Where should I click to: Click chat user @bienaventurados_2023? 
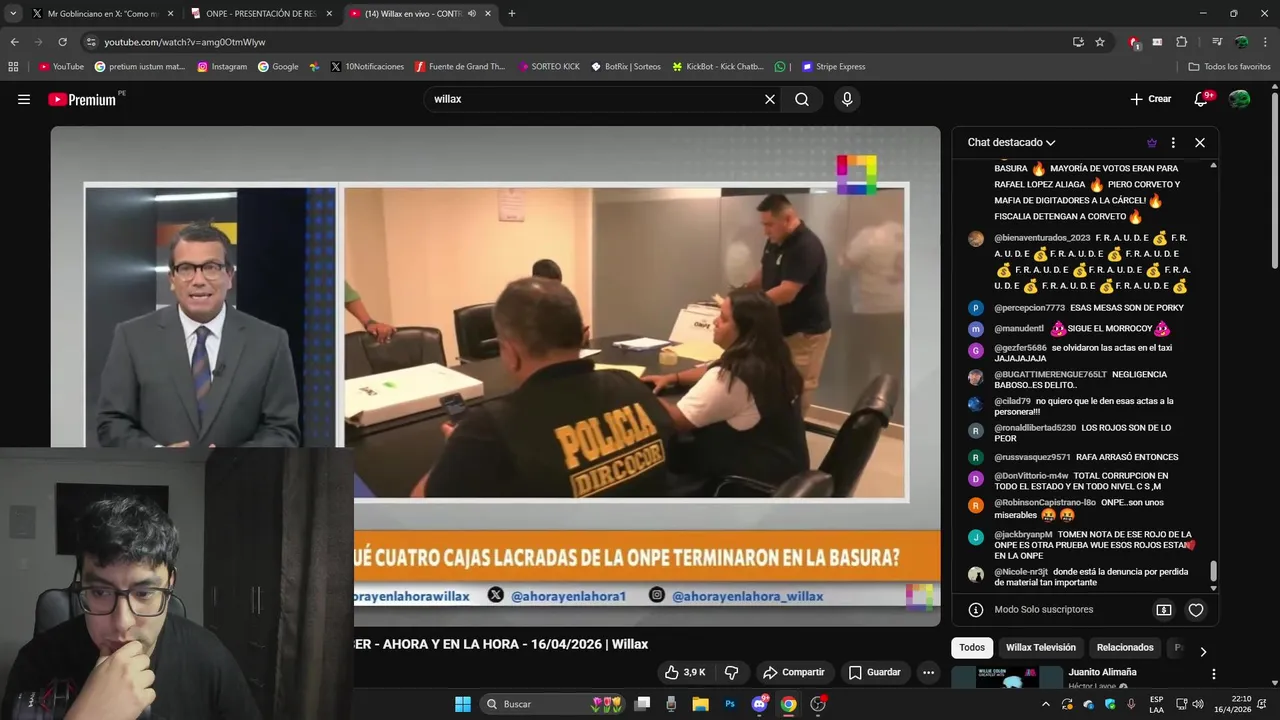[x=1042, y=238]
